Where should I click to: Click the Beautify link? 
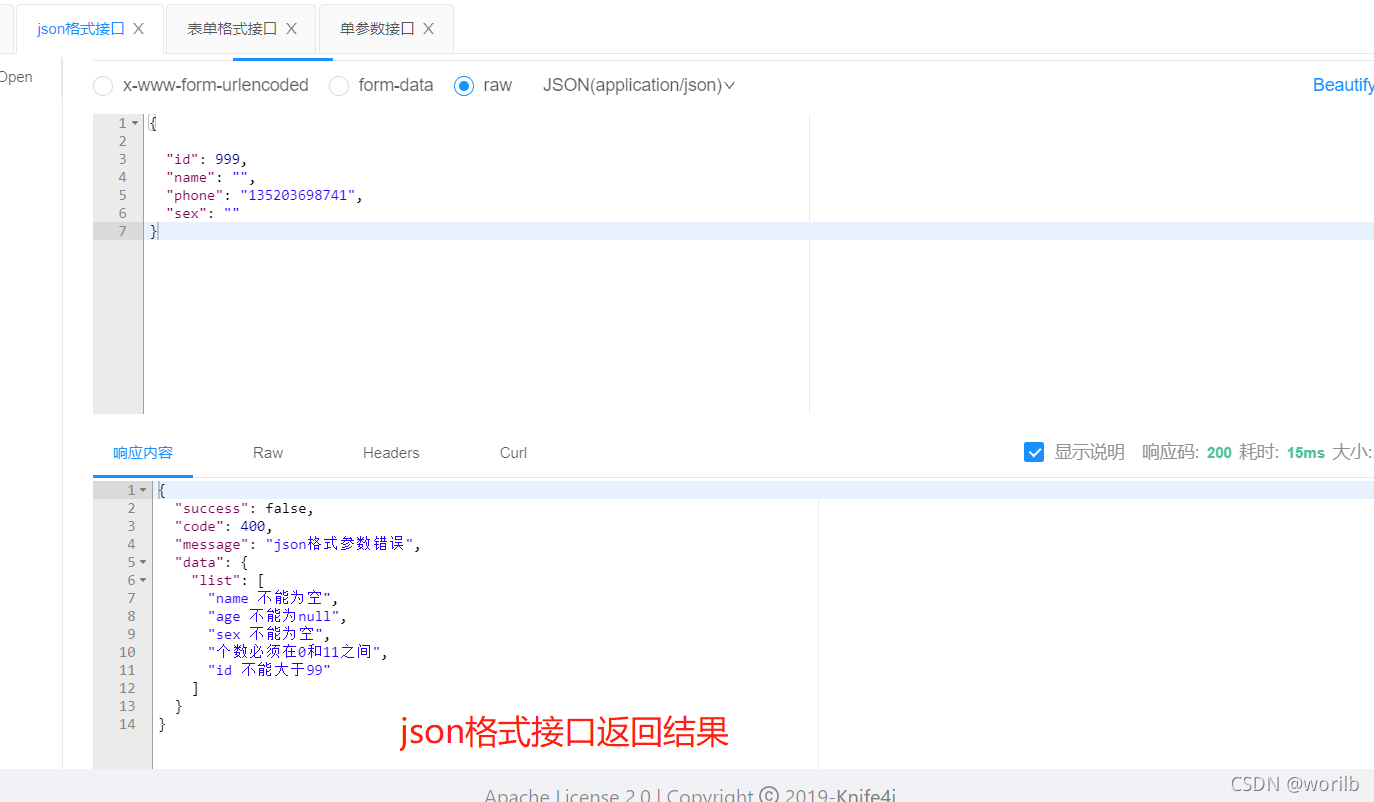tap(1343, 86)
